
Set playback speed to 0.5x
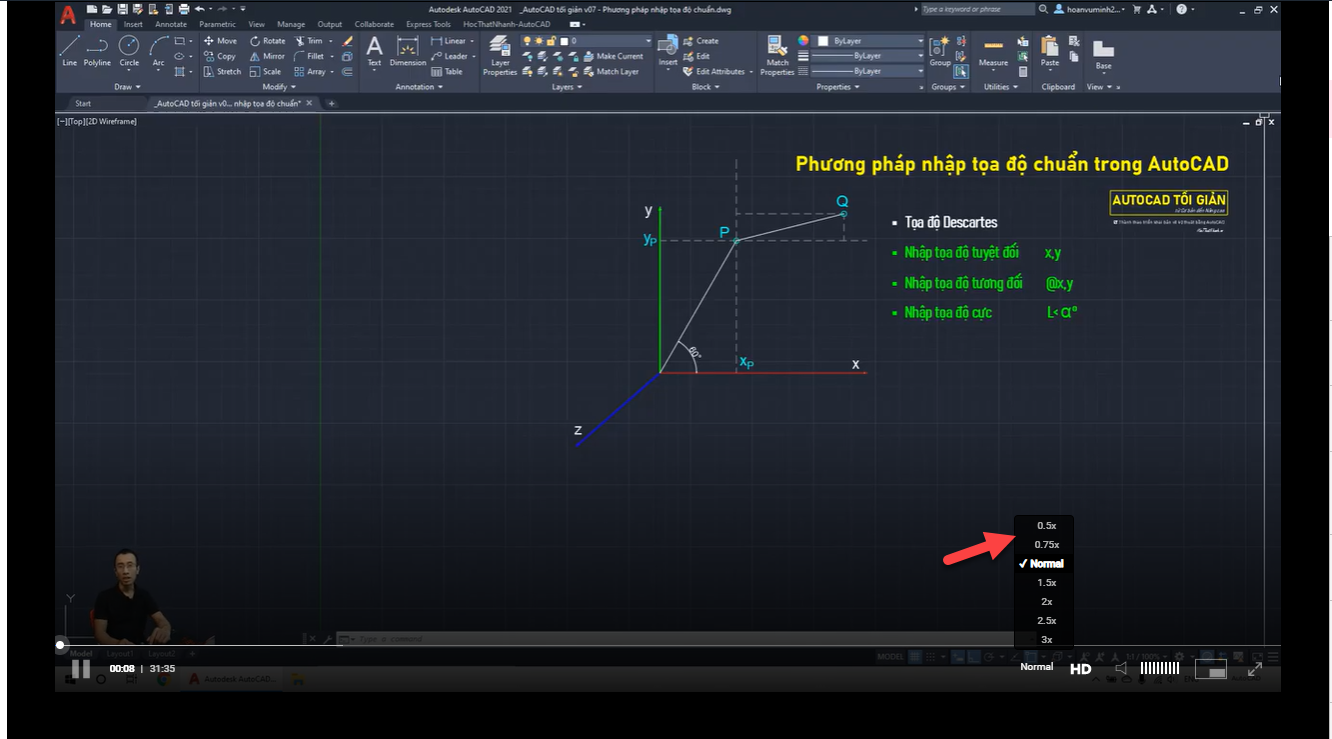(x=1047, y=525)
